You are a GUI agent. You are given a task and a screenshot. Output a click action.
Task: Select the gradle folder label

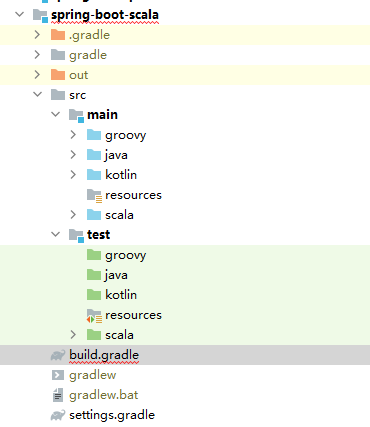click(x=88, y=55)
